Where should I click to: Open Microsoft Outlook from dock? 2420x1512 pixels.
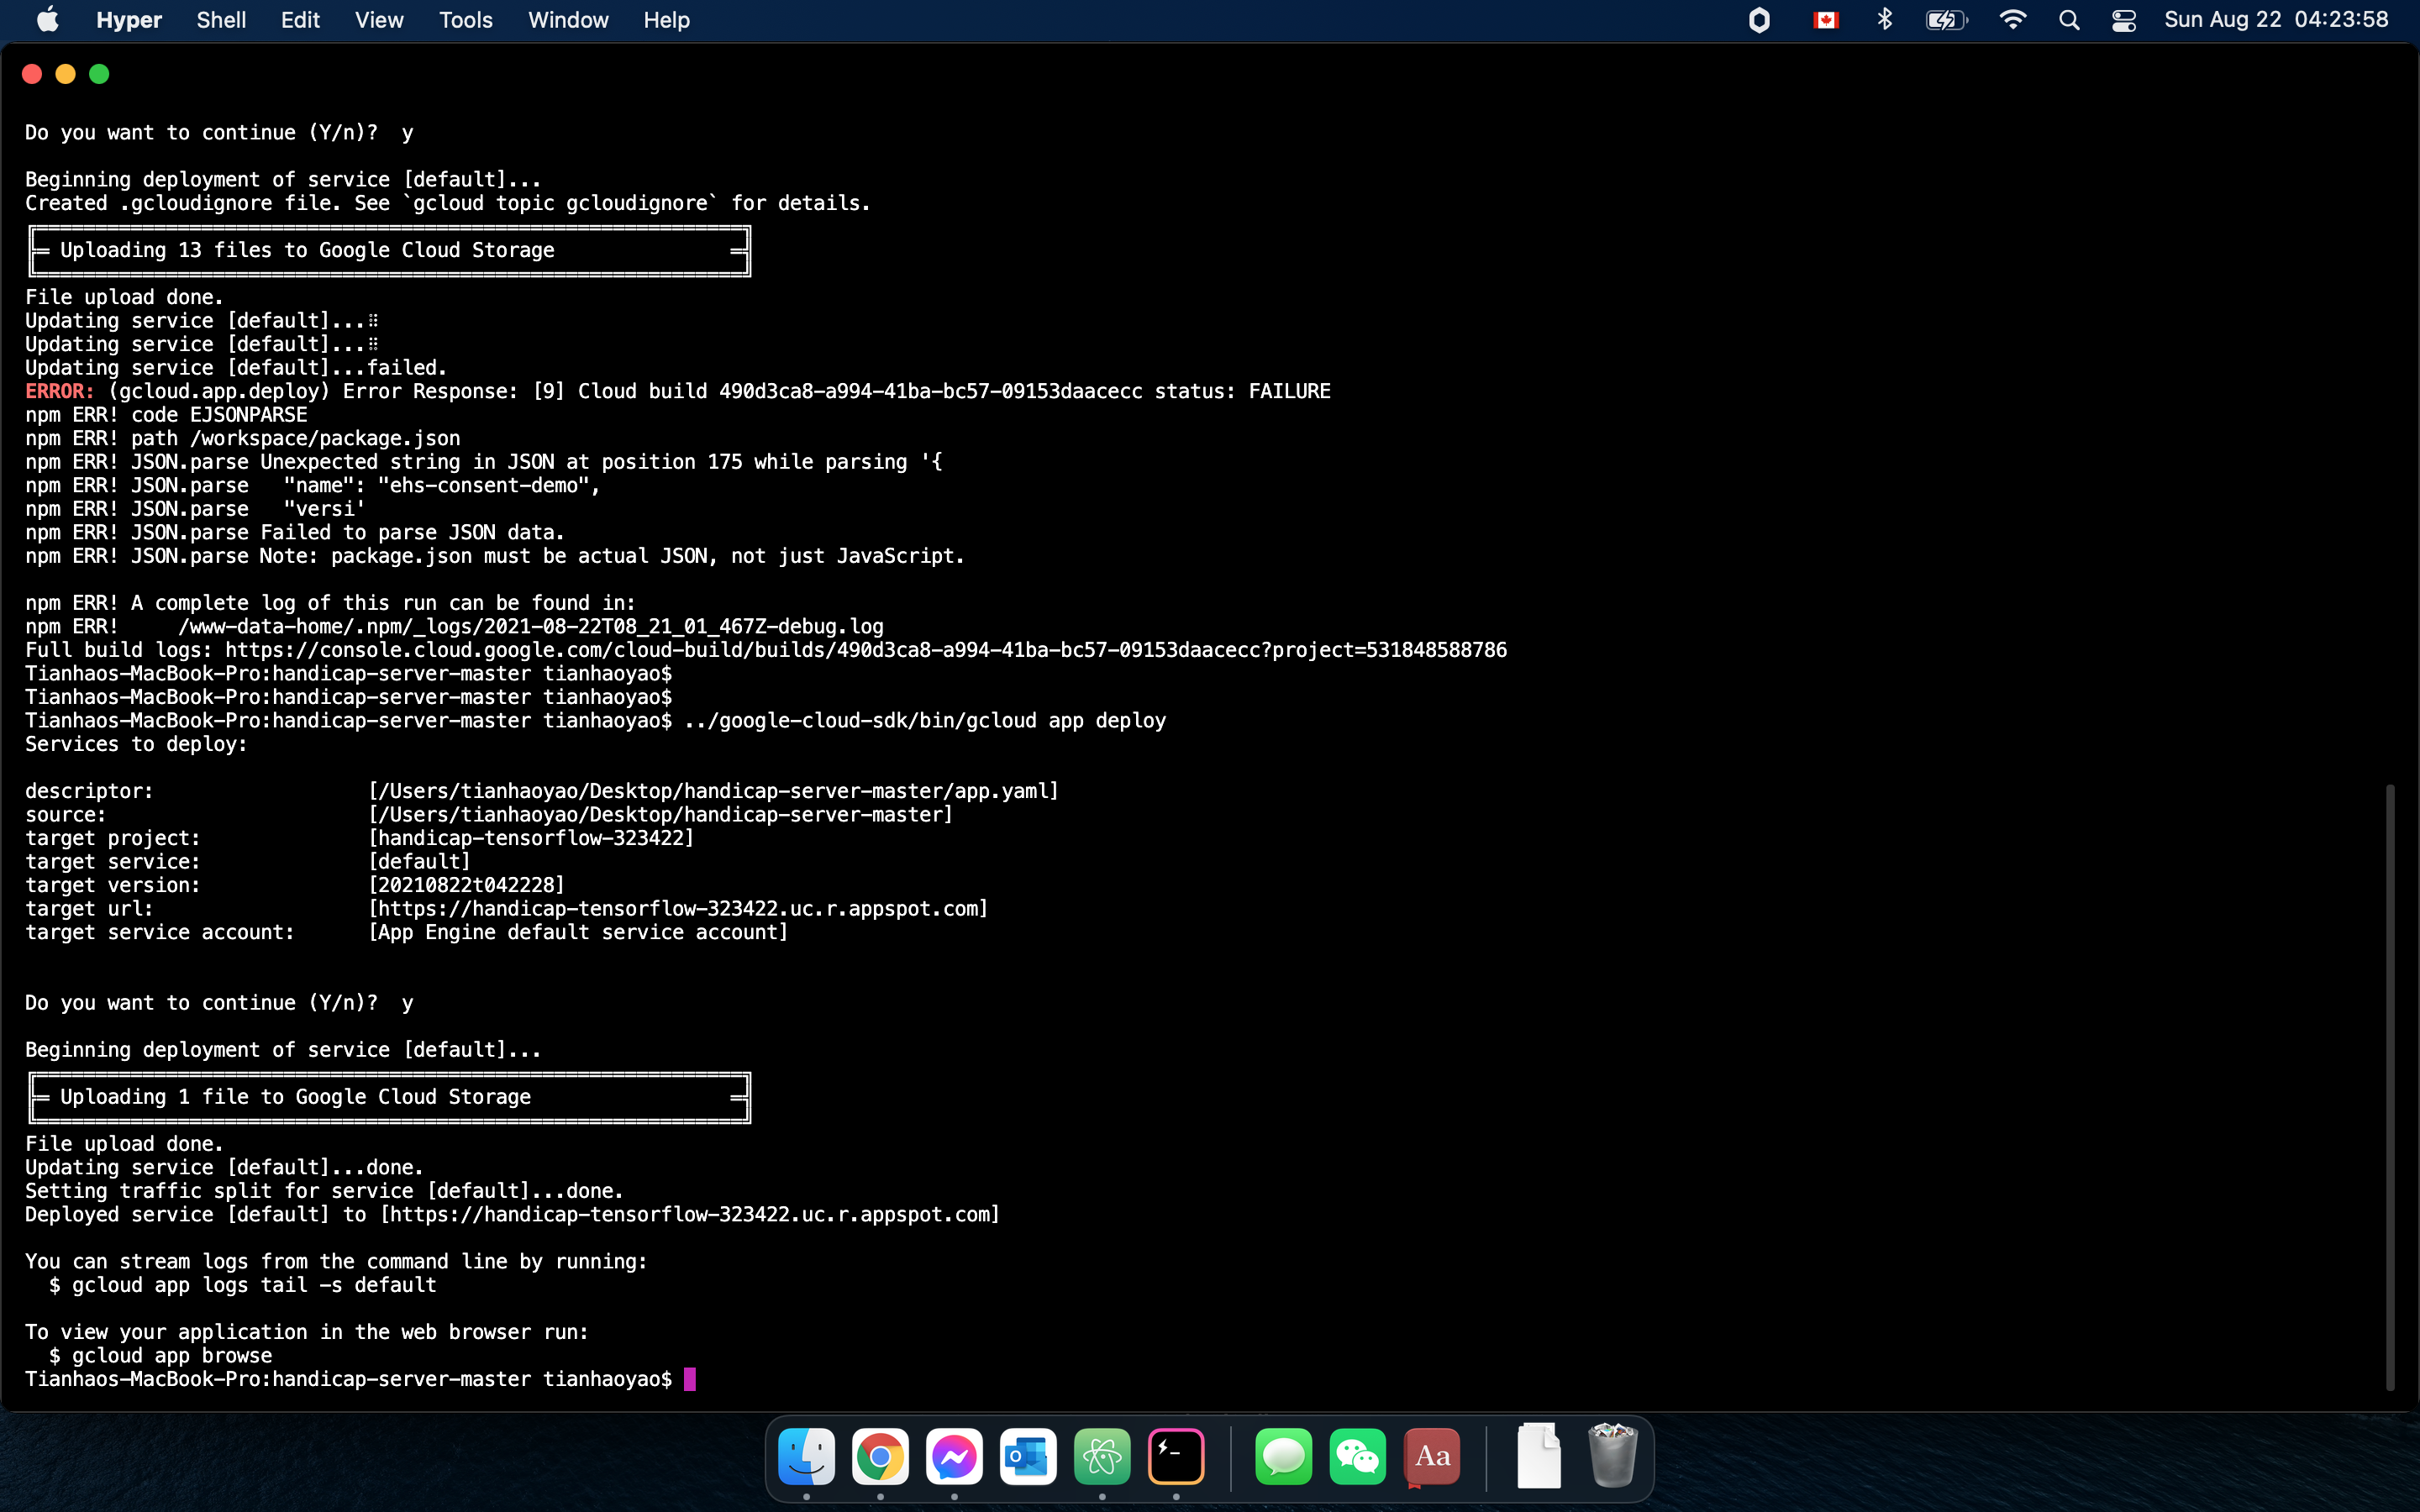coord(1028,1456)
